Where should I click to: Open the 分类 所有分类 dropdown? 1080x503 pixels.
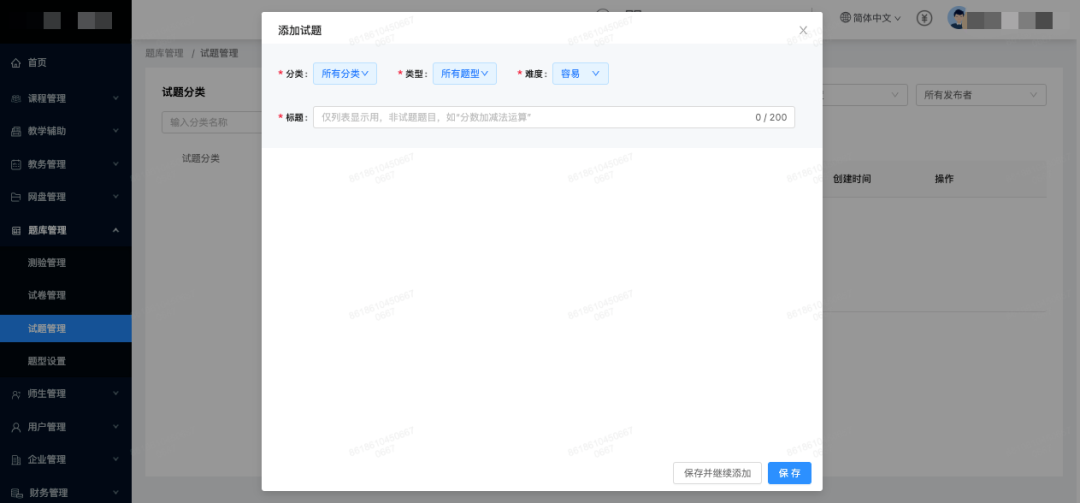point(345,73)
